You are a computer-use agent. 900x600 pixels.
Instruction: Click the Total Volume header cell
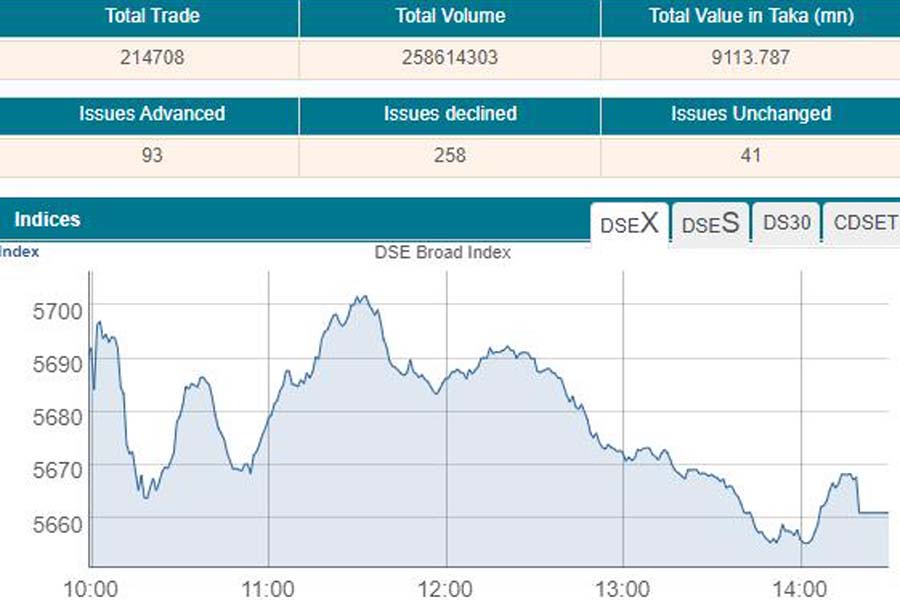coord(450,16)
